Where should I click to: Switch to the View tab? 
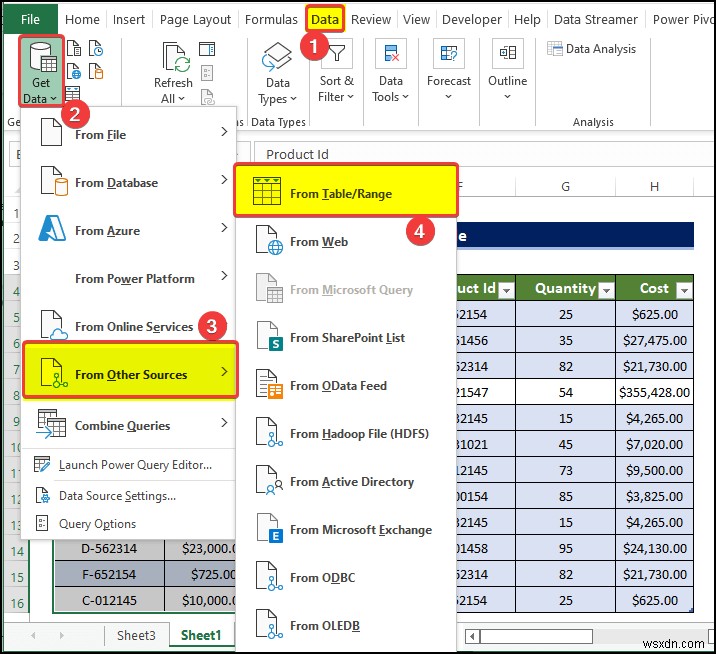pos(416,19)
